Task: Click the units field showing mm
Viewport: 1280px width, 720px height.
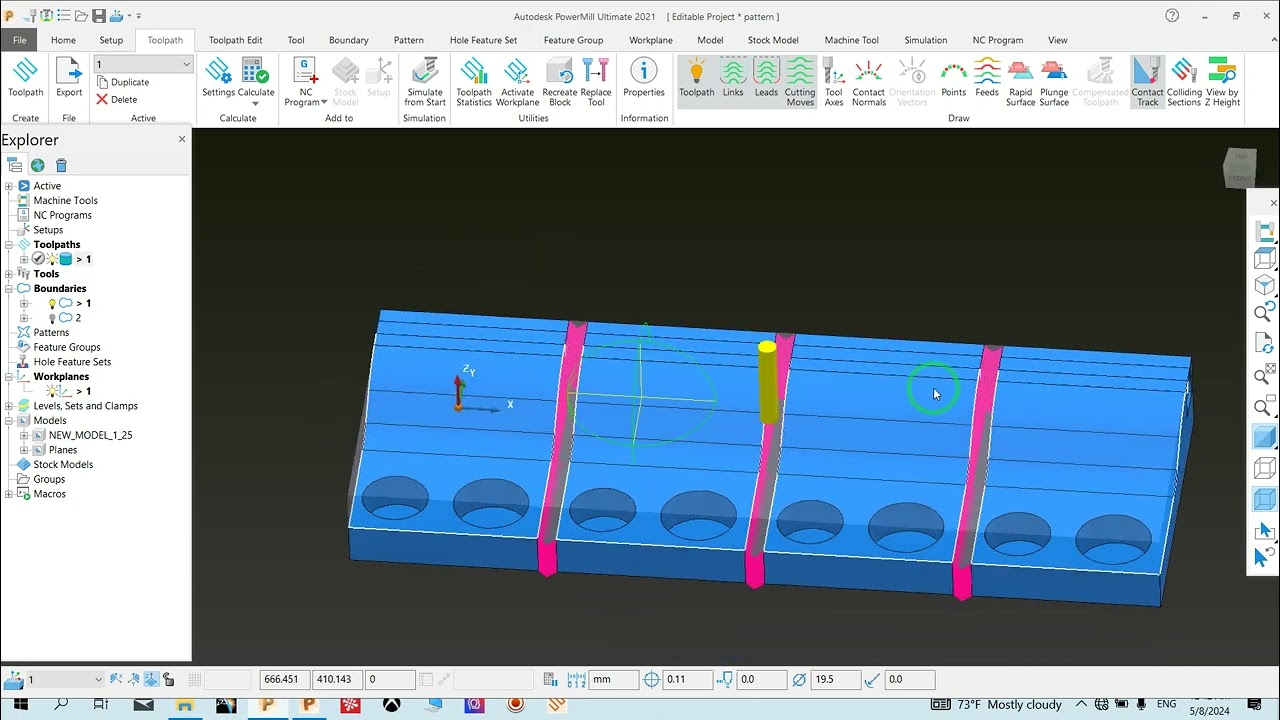Action: pyautogui.click(x=614, y=679)
